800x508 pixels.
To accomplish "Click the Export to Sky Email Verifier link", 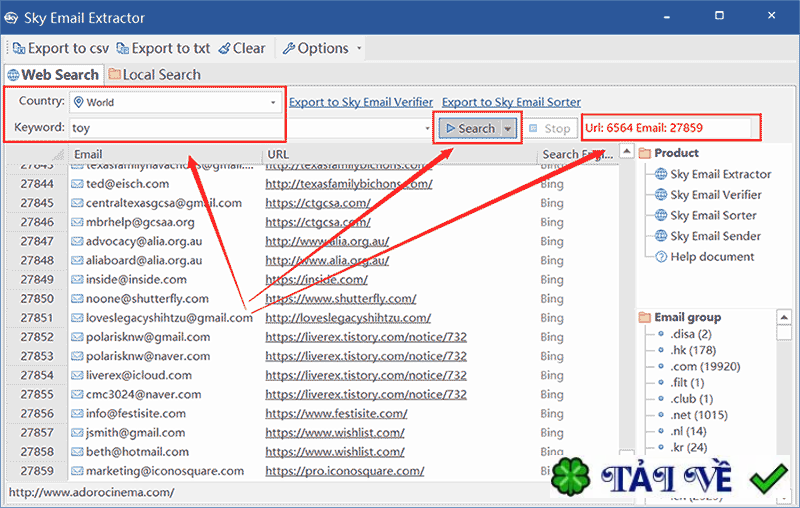I will (361, 102).
